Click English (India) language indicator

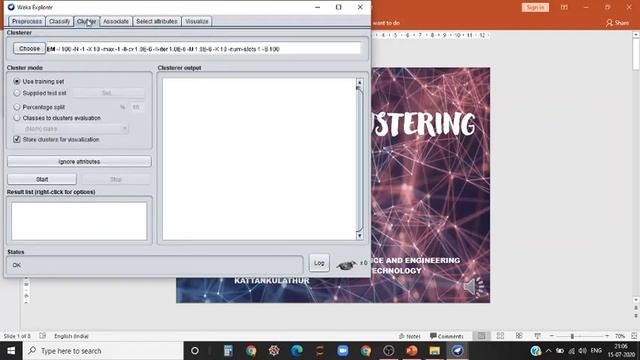point(71,336)
